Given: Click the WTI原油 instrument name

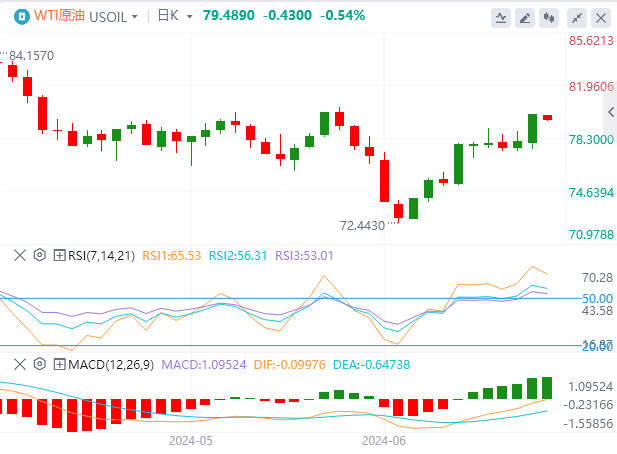Looking at the screenshot, I should coord(59,16).
